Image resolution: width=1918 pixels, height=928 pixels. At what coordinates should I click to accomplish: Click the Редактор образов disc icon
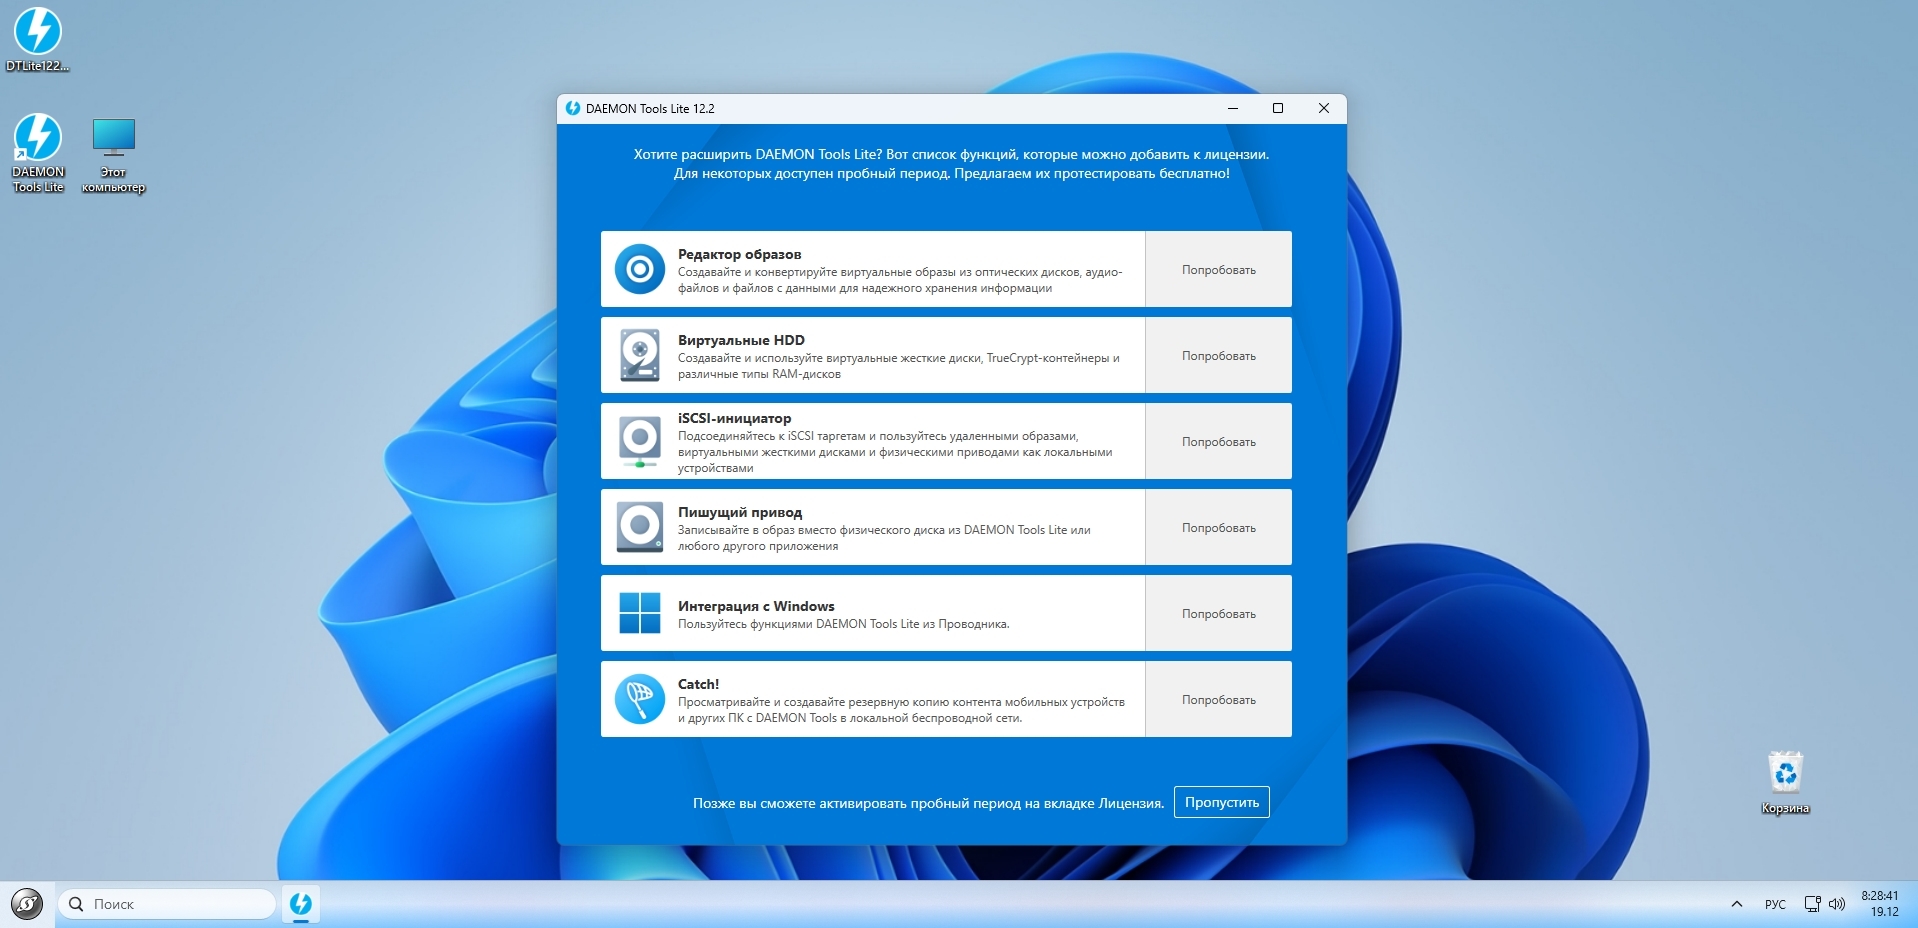pyautogui.click(x=640, y=269)
